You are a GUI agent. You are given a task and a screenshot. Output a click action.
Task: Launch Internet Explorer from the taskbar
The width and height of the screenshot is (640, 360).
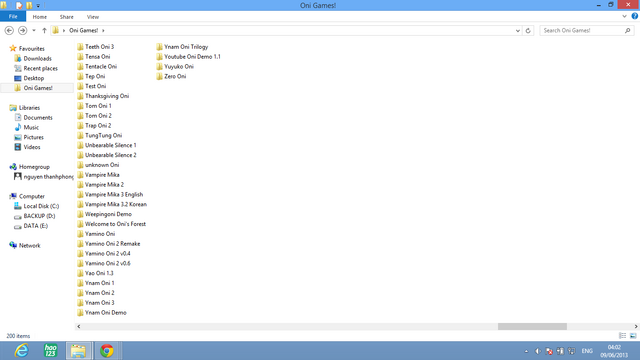pyautogui.click(x=21, y=351)
